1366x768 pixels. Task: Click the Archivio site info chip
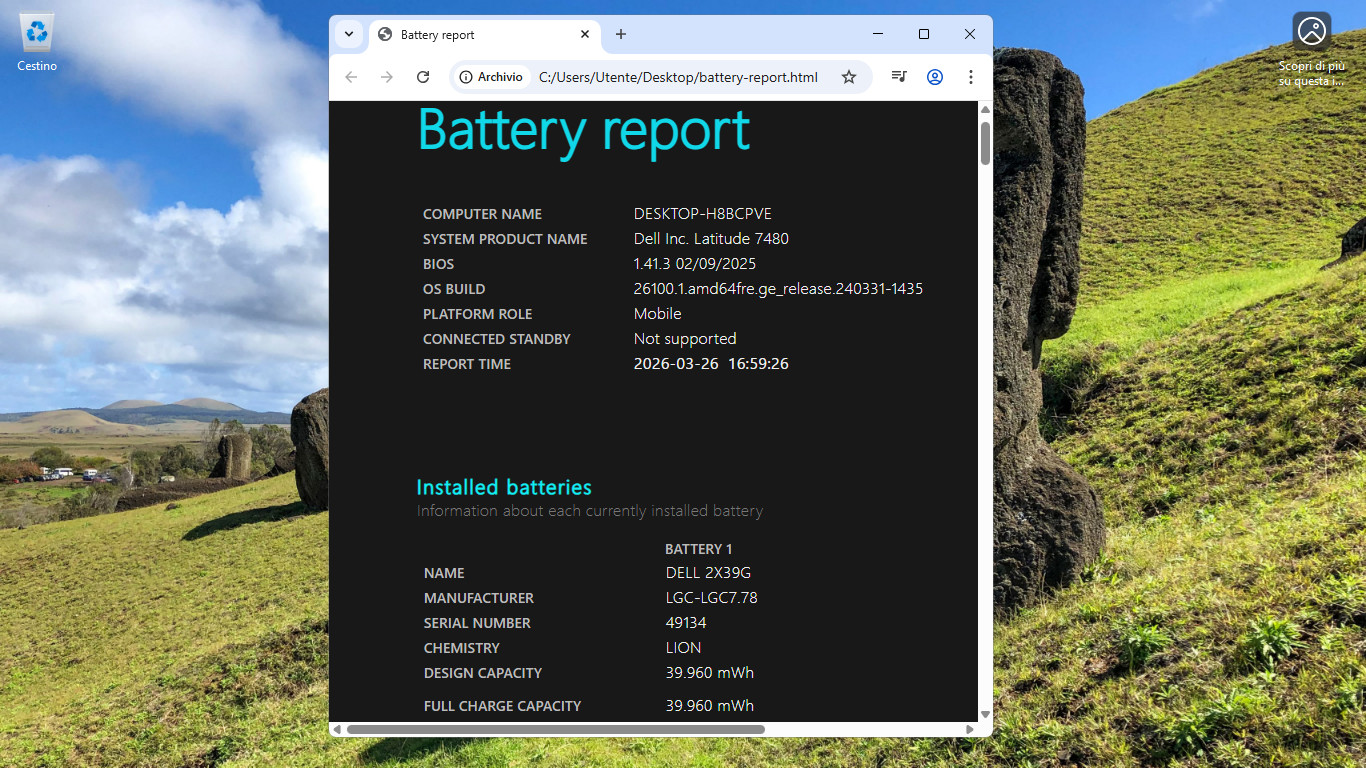click(491, 77)
